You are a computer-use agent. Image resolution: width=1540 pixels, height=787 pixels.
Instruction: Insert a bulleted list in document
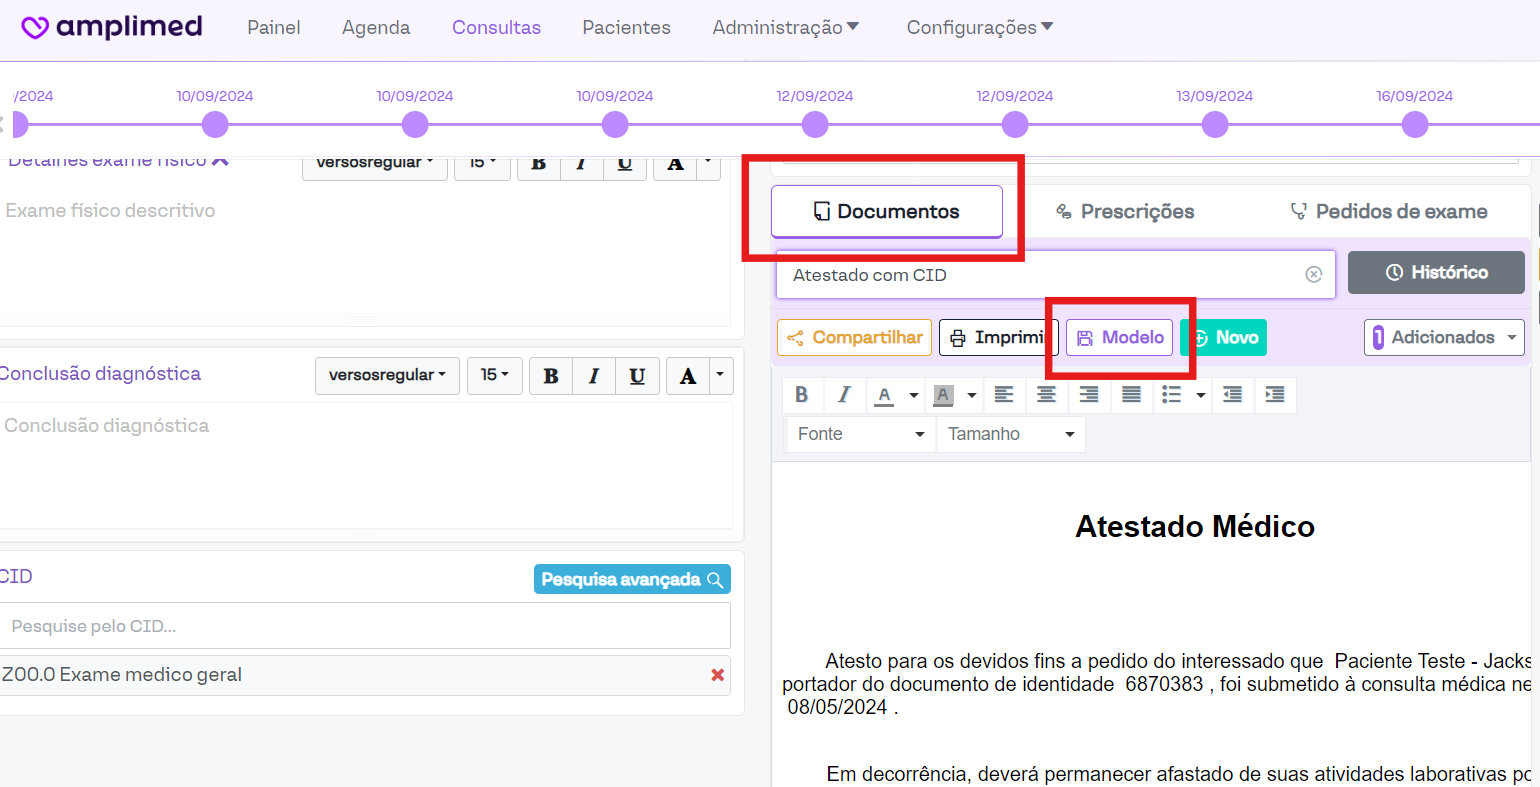click(1172, 395)
